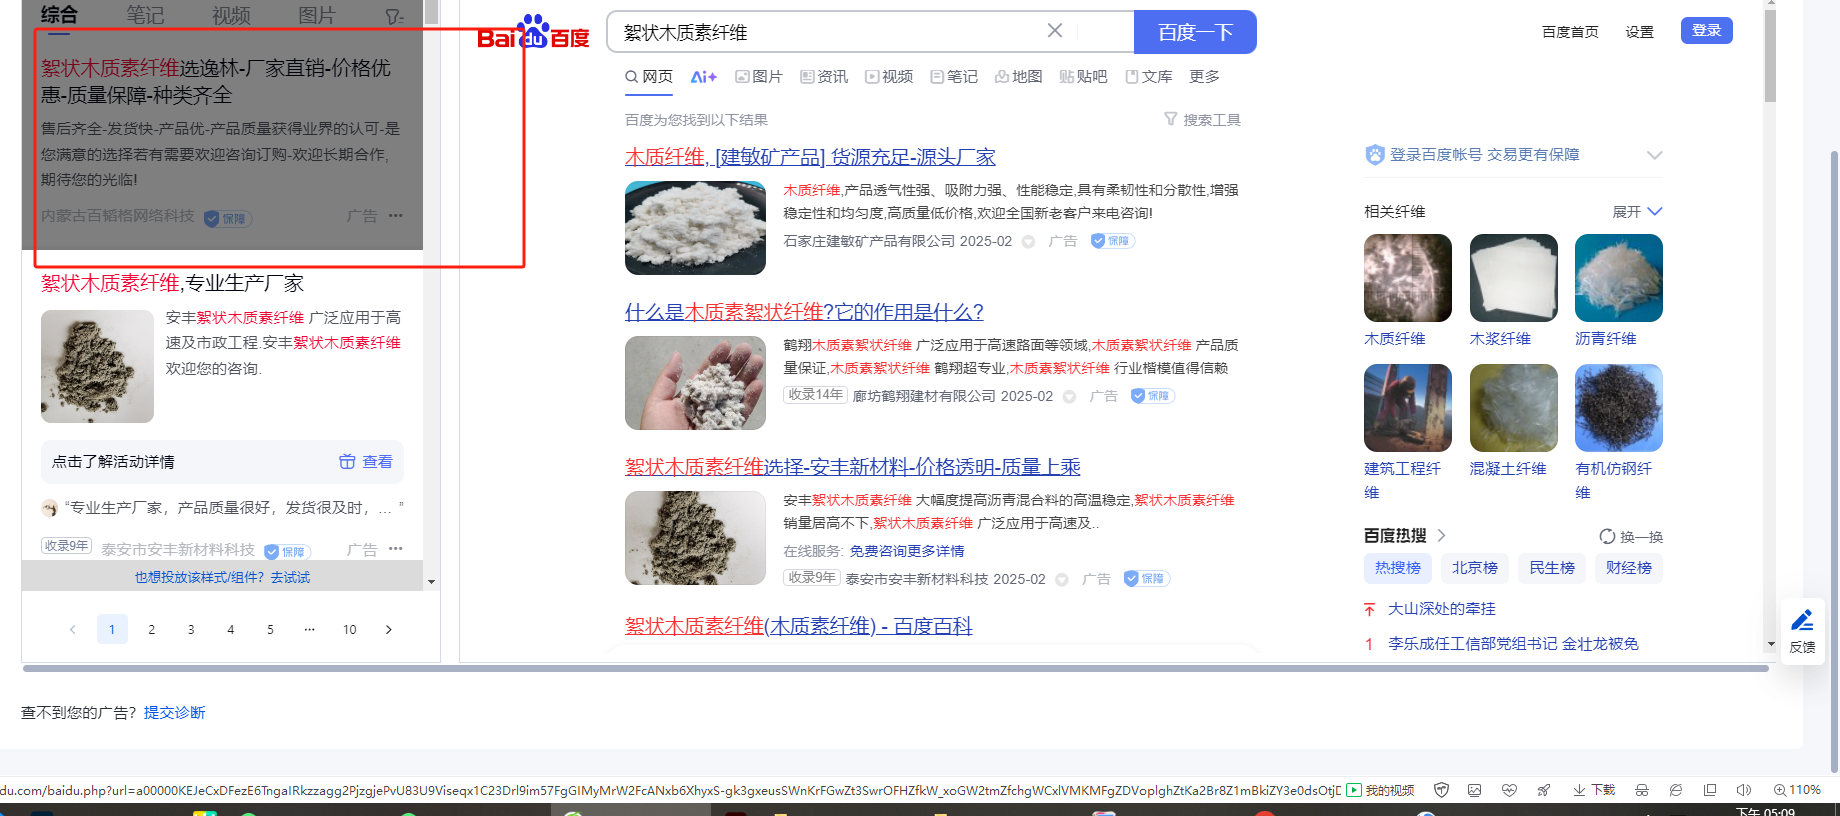The width and height of the screenshot is (1840, 816).
Task: Expand the 登录百度帐号 交易更有保障 chevron
Action: (x=1655, y=155)
